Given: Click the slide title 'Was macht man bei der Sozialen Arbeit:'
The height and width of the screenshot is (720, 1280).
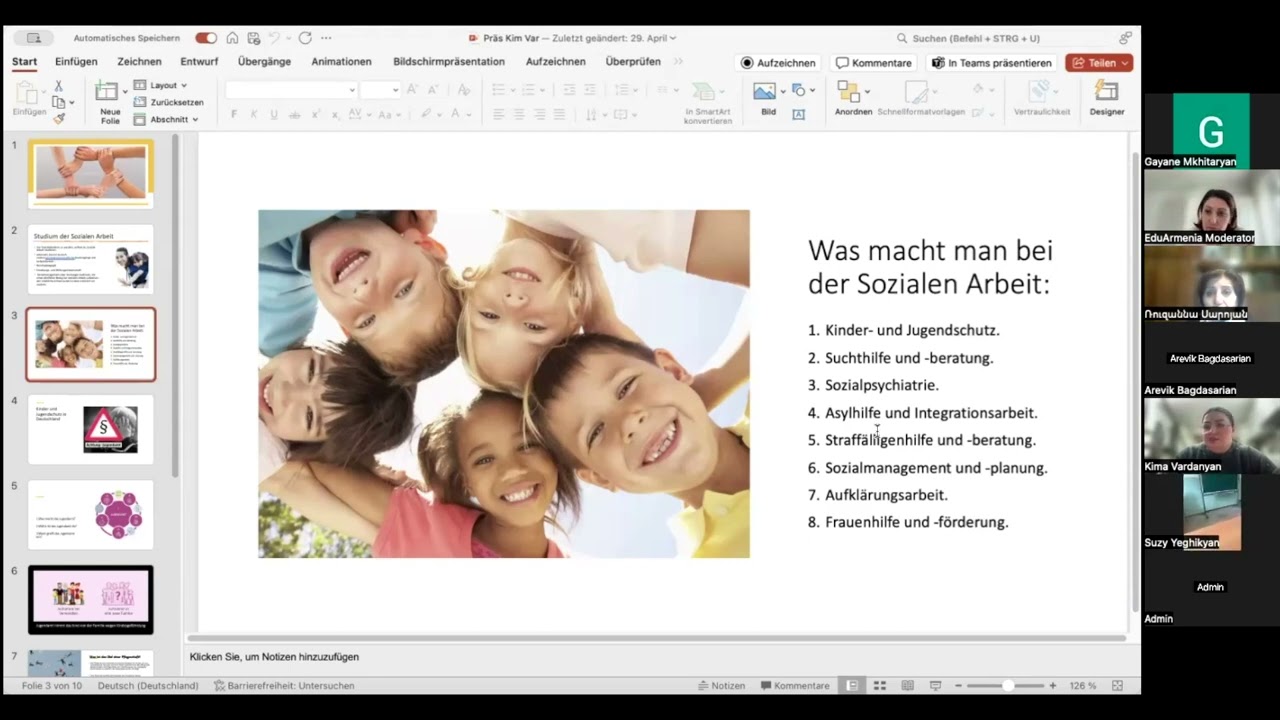Looking at the screenshot, I should pyautogui.click(x=930, y=267).
